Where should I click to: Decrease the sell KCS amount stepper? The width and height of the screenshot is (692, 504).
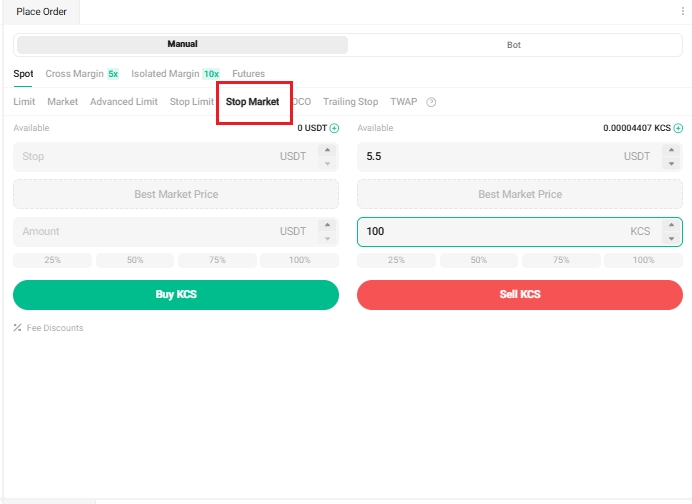click(x=671, y=238)
